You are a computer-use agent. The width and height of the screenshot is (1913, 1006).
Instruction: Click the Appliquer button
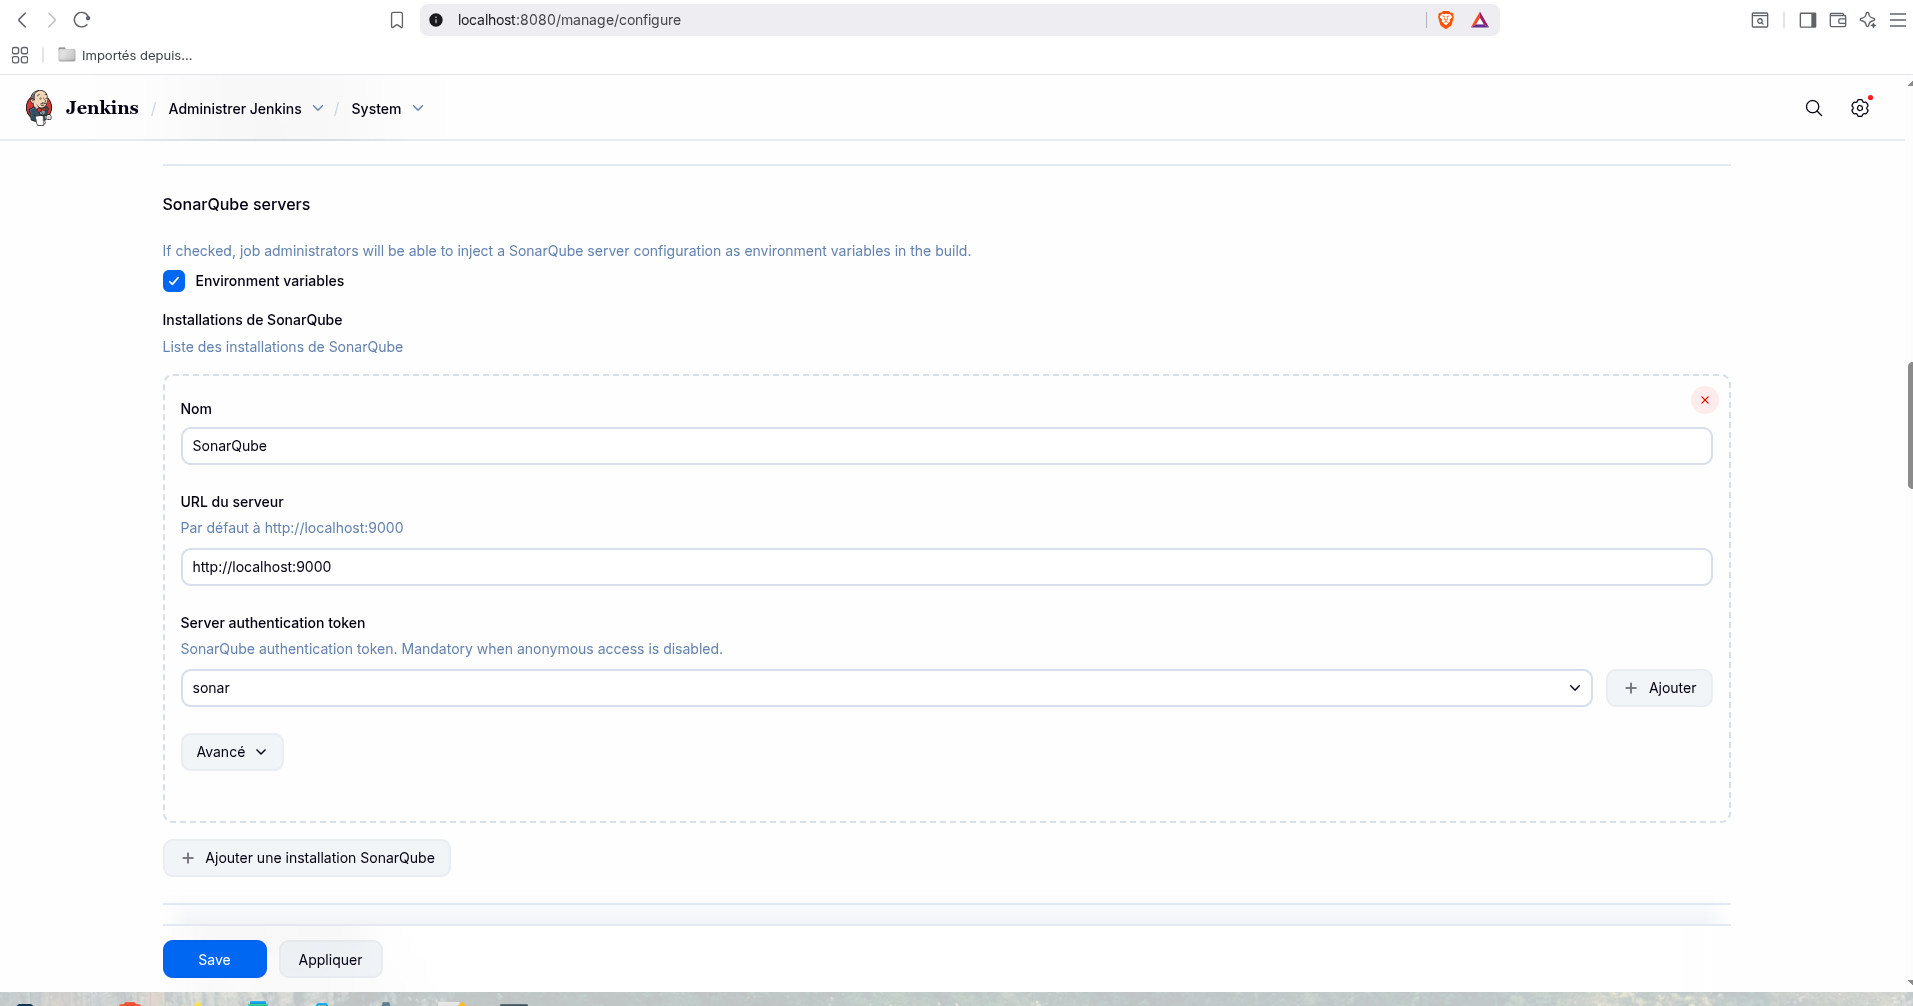(330, 959)
